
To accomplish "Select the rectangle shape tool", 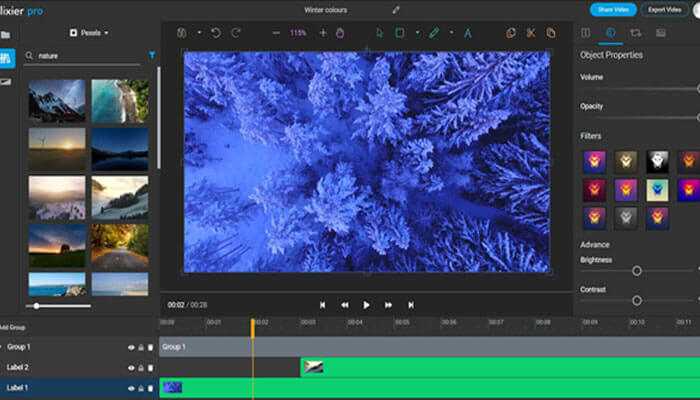I will coord(400,33).
